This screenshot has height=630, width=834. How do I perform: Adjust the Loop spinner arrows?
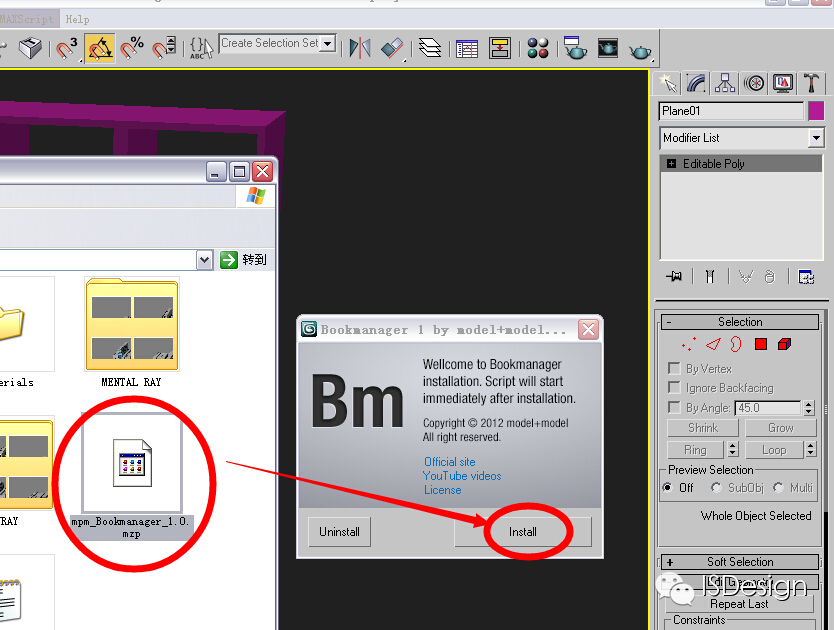click(811, 450)
